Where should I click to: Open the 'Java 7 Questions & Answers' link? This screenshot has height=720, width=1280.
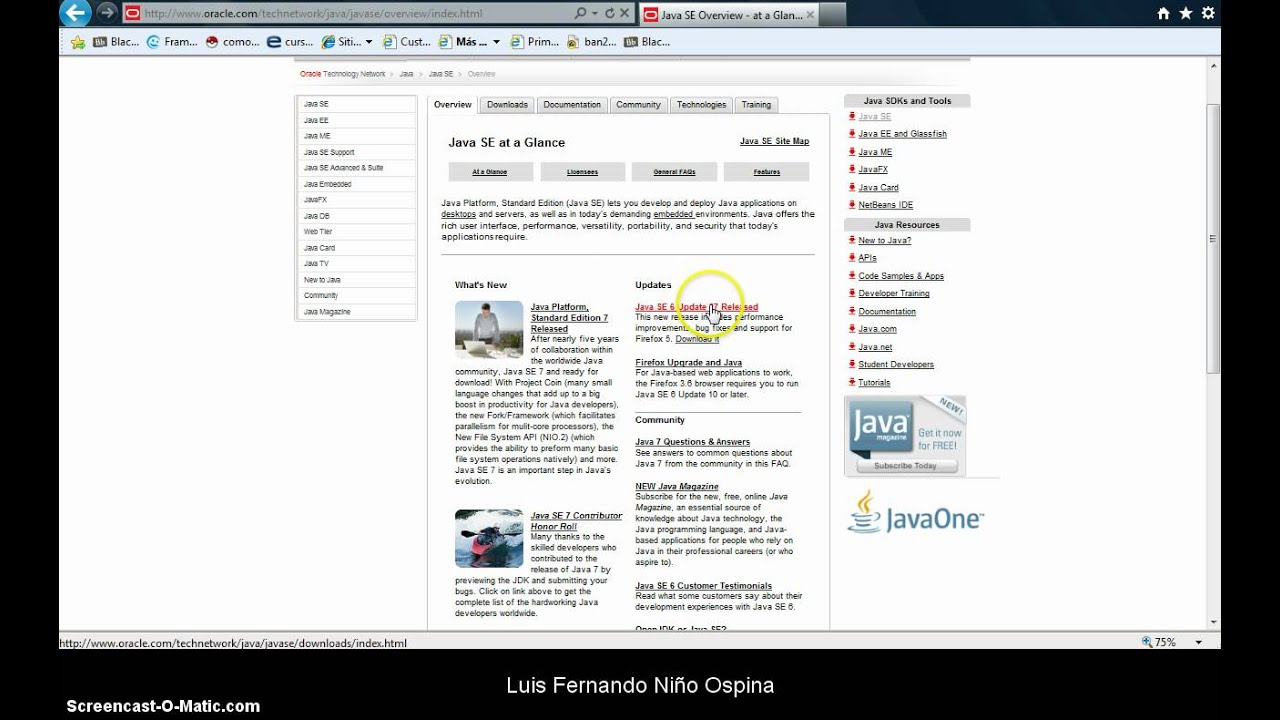pyautogui.click(x=692, y=442)
